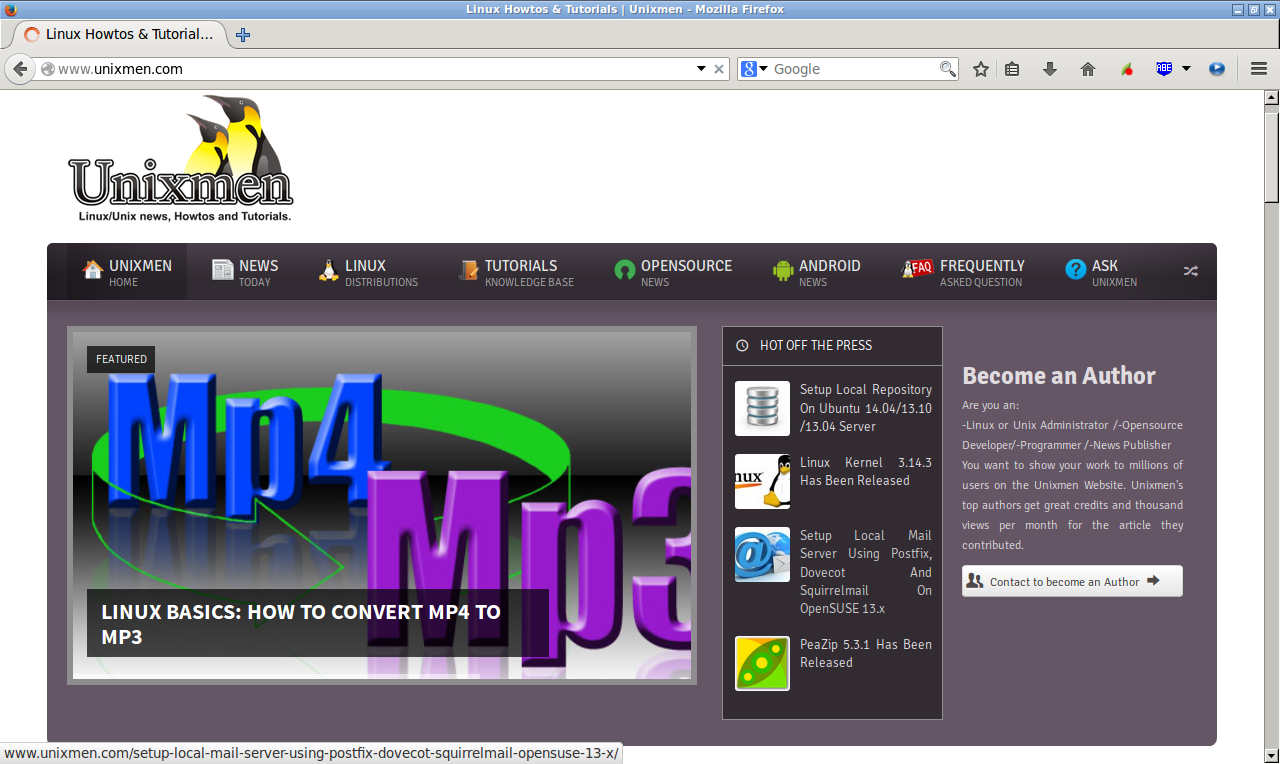Open Linux Kernel 3.14.3 Released article
The width and height of the screenshot is (1280, 764).
(x=866, y=471)
